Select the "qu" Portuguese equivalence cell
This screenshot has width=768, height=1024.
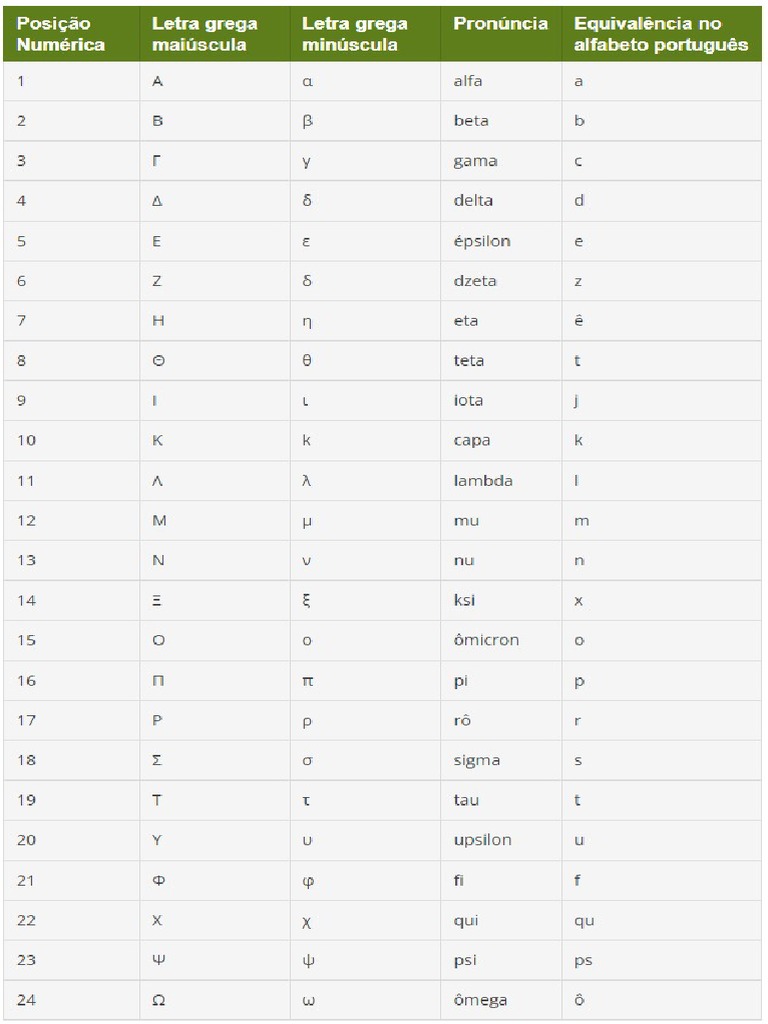pyautogui.click(x=584, y=921)
